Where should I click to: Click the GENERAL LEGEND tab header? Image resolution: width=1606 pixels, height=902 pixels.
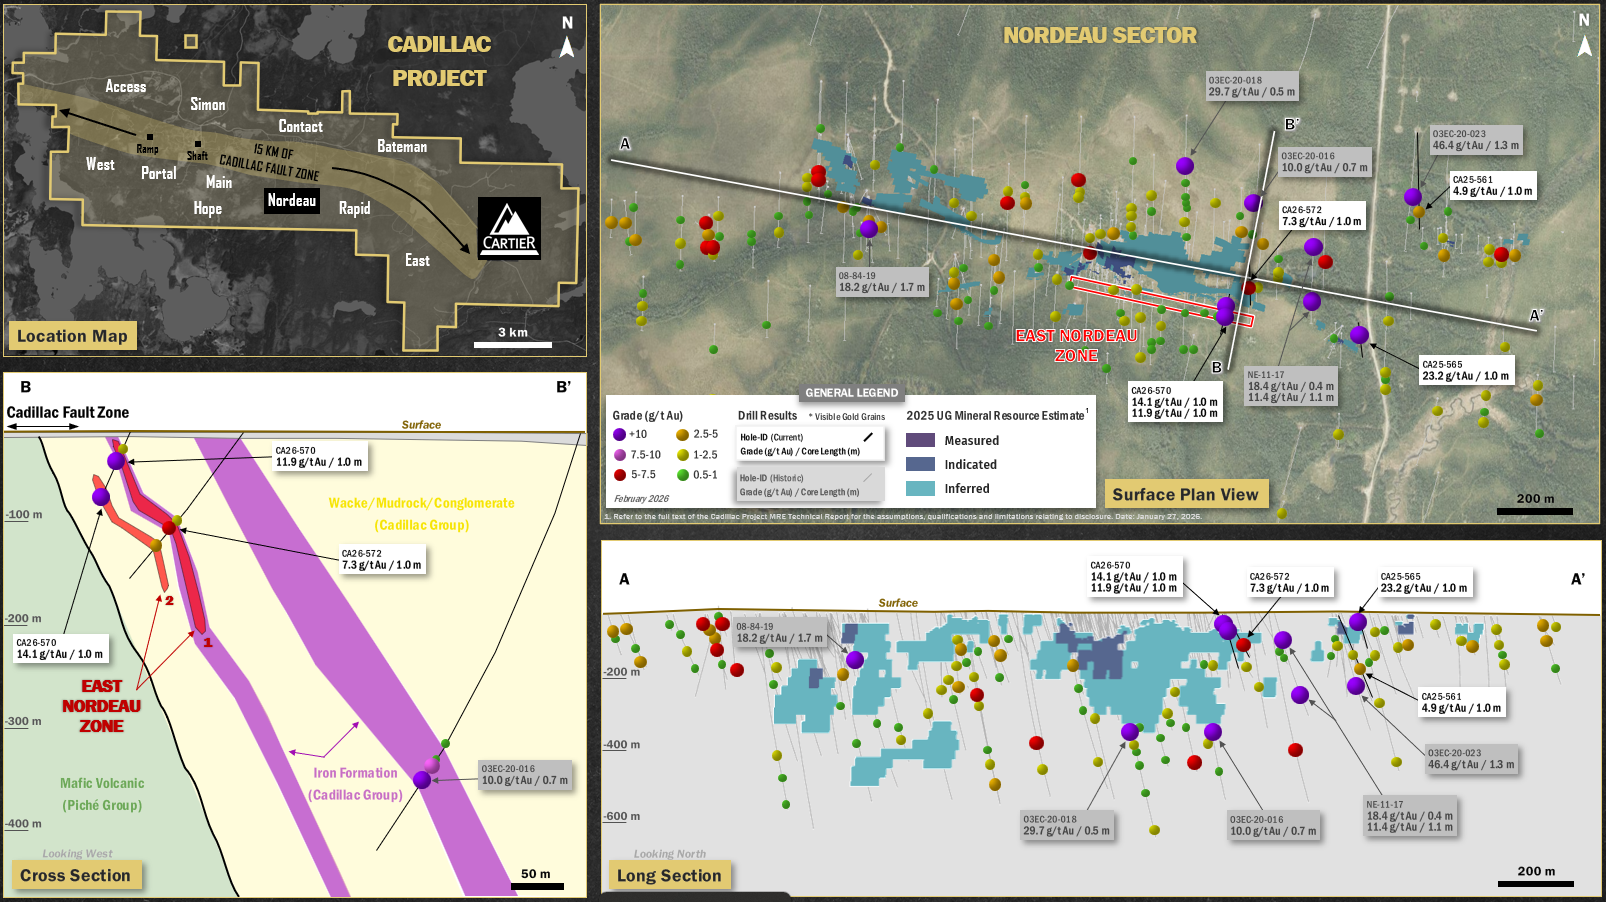[x=852, y=393]
